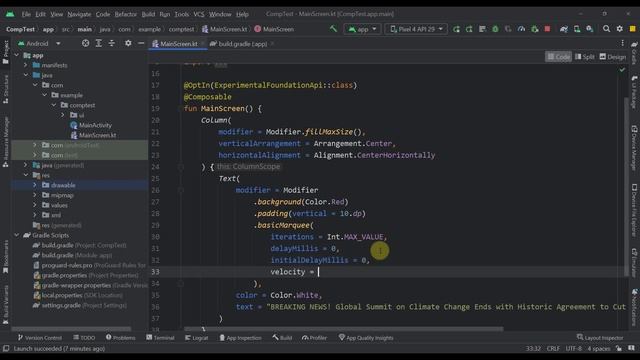Open the VCS menu
Image resolution: width=640 pixels, height=360 pixels.
[199, 14]
